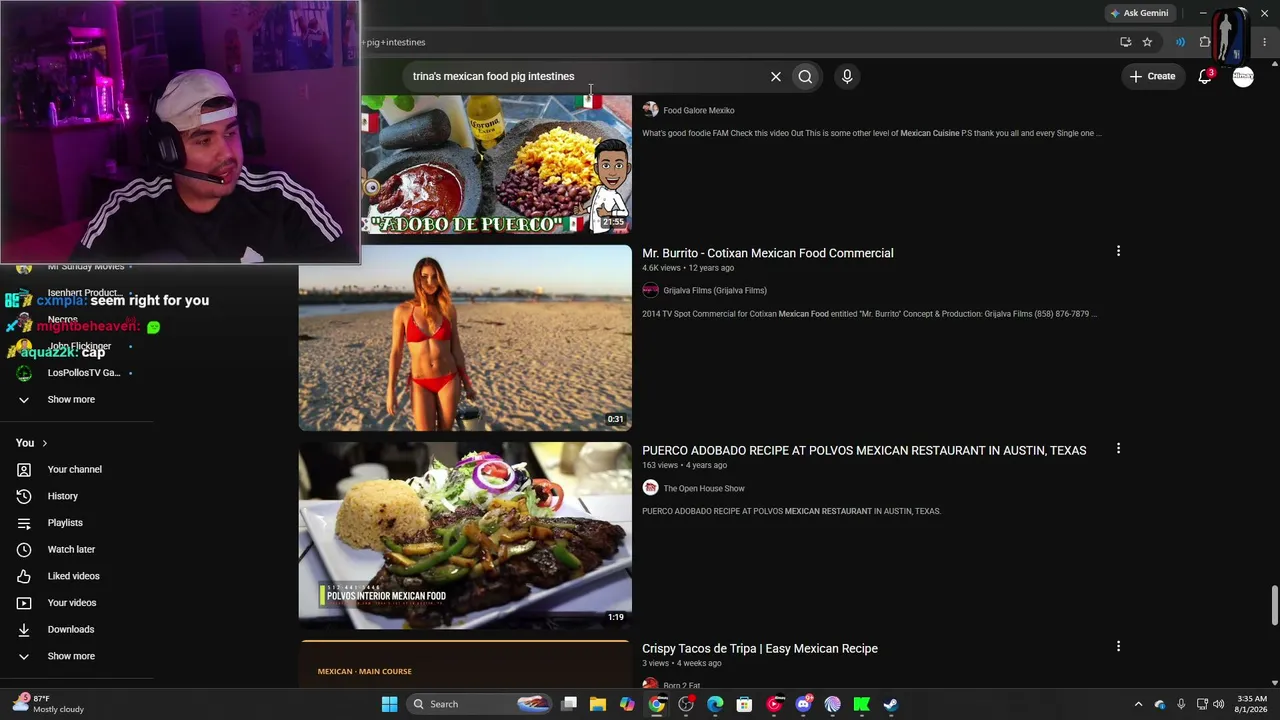Play the beach Mr. Burrito thumbnail
Viewport: 1280px width, 720px height.
pyautogui.click(x=465, y=338)
